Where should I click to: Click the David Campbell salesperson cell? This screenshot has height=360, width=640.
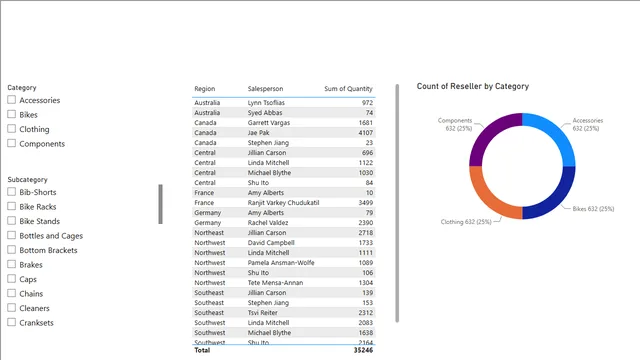coord(271,242)
